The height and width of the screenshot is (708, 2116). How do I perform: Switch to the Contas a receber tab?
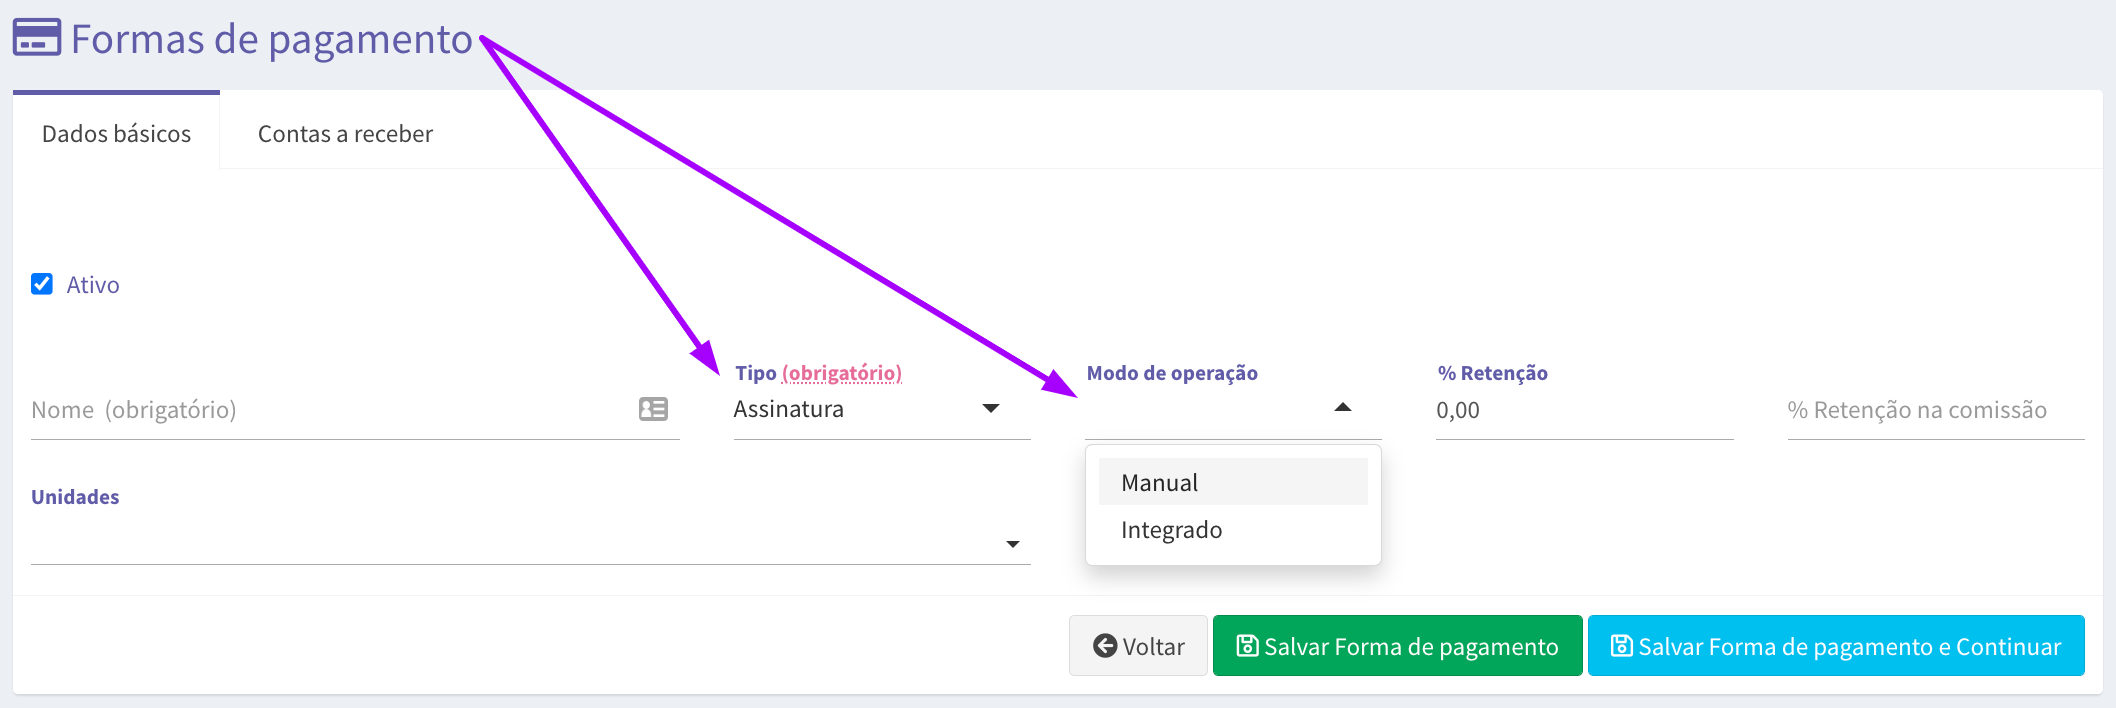point(345,133)
